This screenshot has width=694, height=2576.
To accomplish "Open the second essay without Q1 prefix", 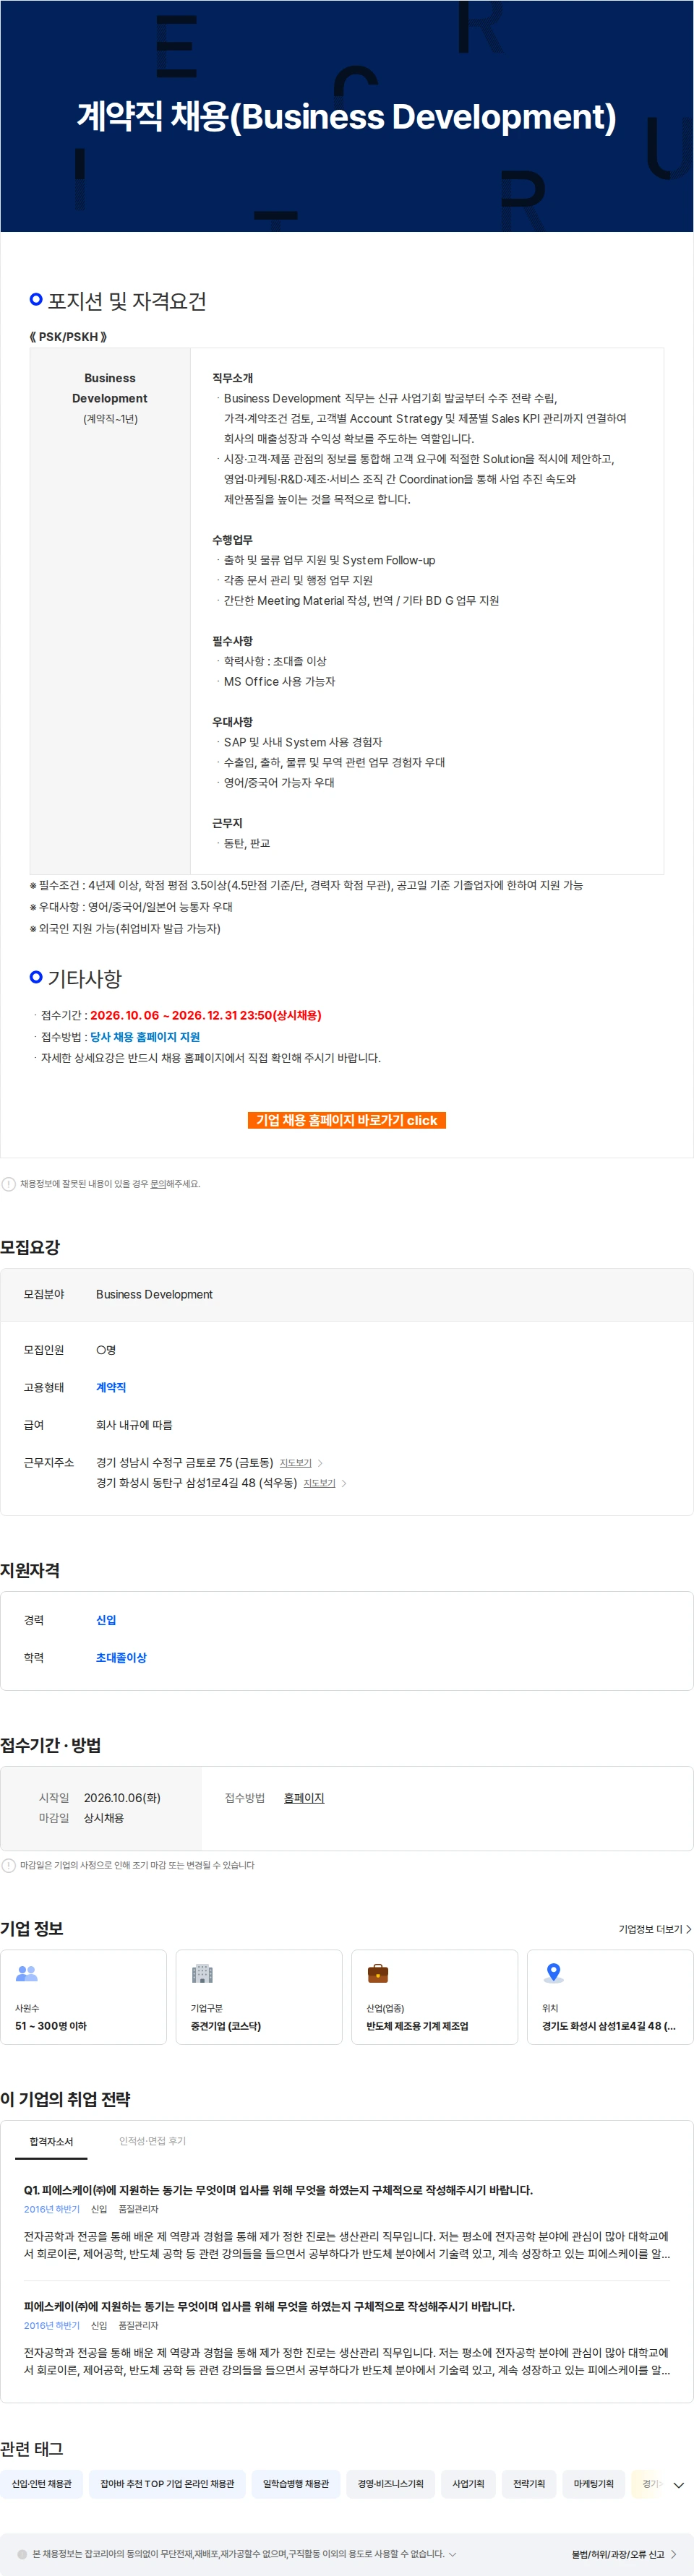I will point(269,2306).
